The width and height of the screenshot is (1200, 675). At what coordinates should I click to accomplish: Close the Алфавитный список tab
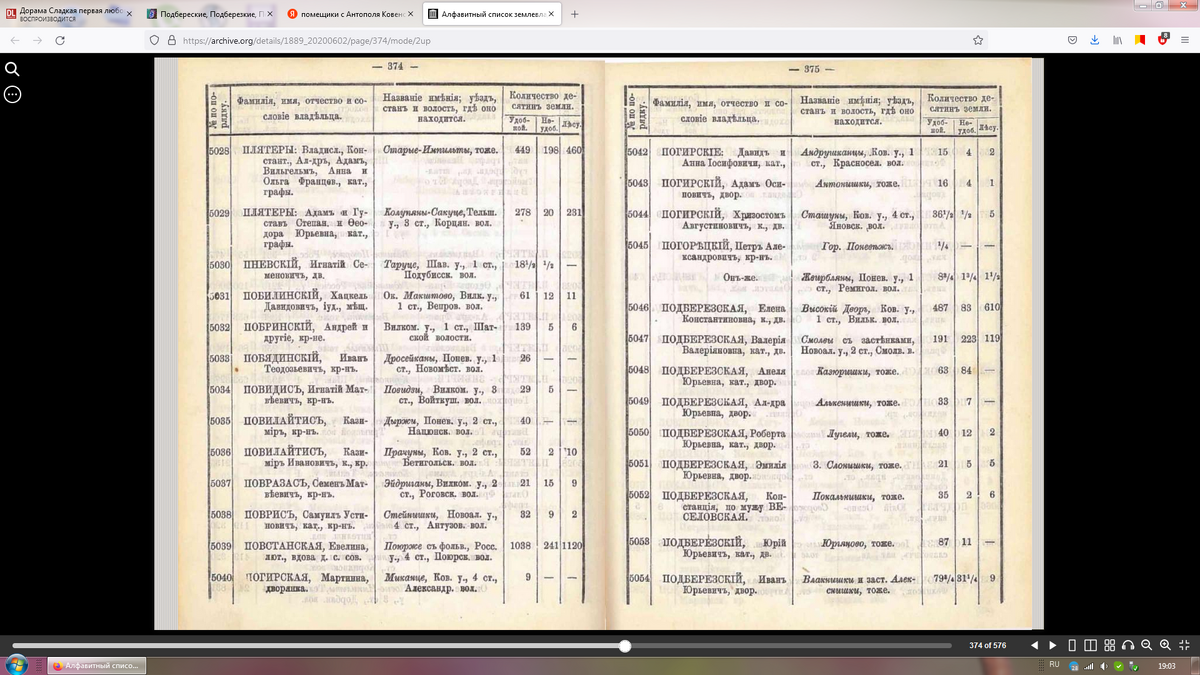[551, 15]
